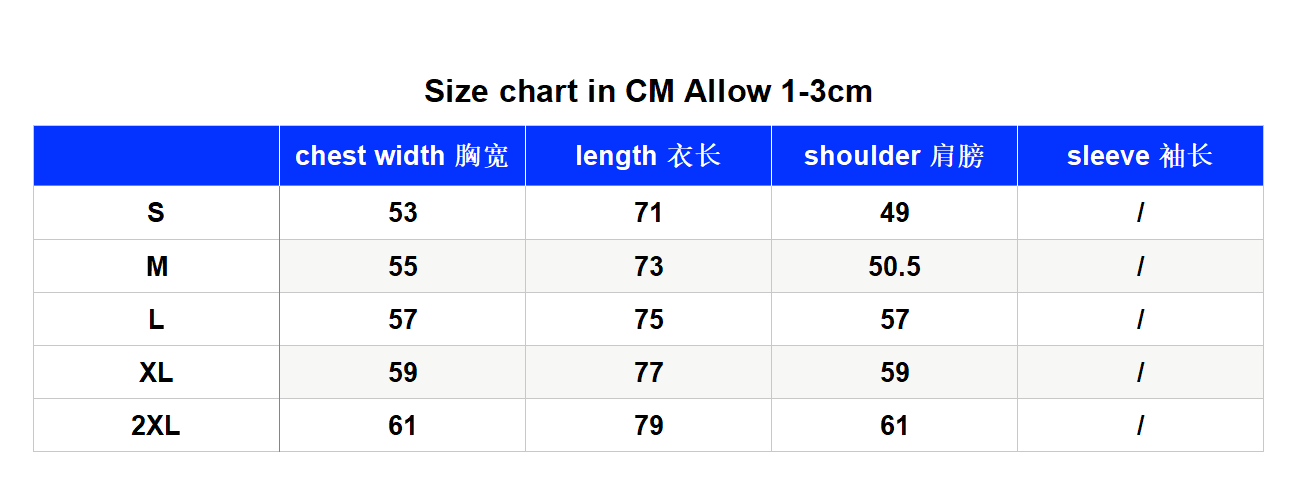This screenshot has height=479, width=1293.
Task: Click the 'shoulder 肩膀' column header
Action: click(894, 156)
